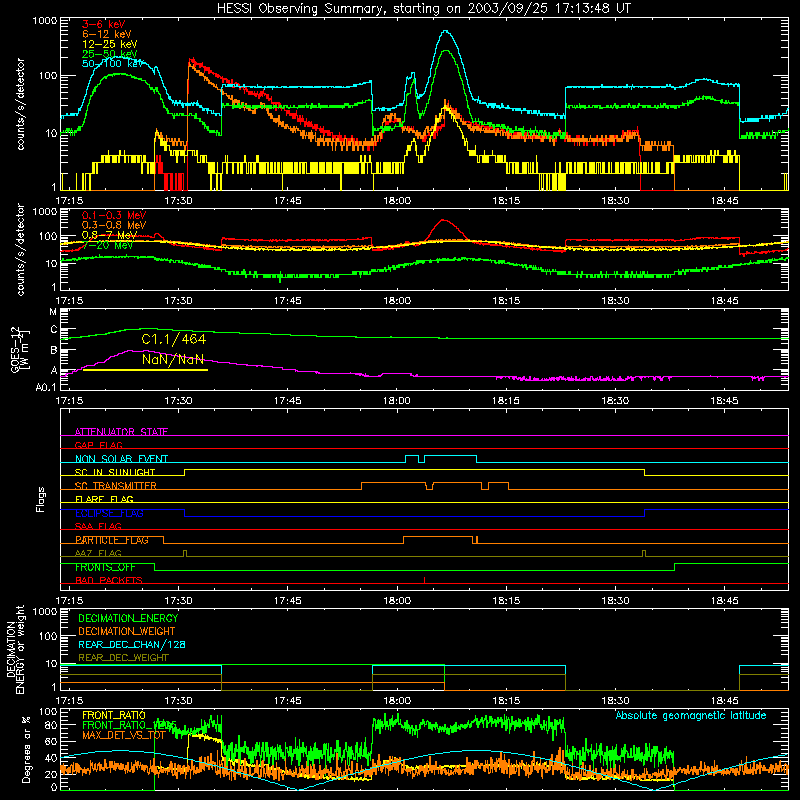The height and width of the screenshot is (800, 800).
Task: Click the A0.1 tick label on GOES axis
Action: click(x=46, y=388)
